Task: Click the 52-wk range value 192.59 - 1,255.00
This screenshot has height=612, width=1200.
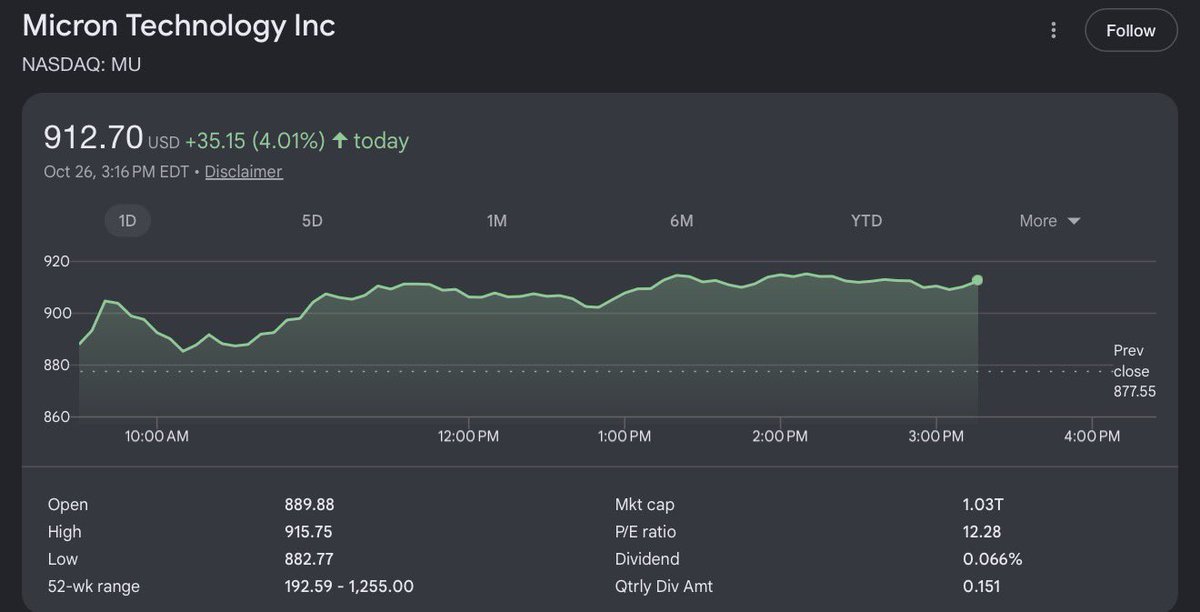Action: [349, 586]
